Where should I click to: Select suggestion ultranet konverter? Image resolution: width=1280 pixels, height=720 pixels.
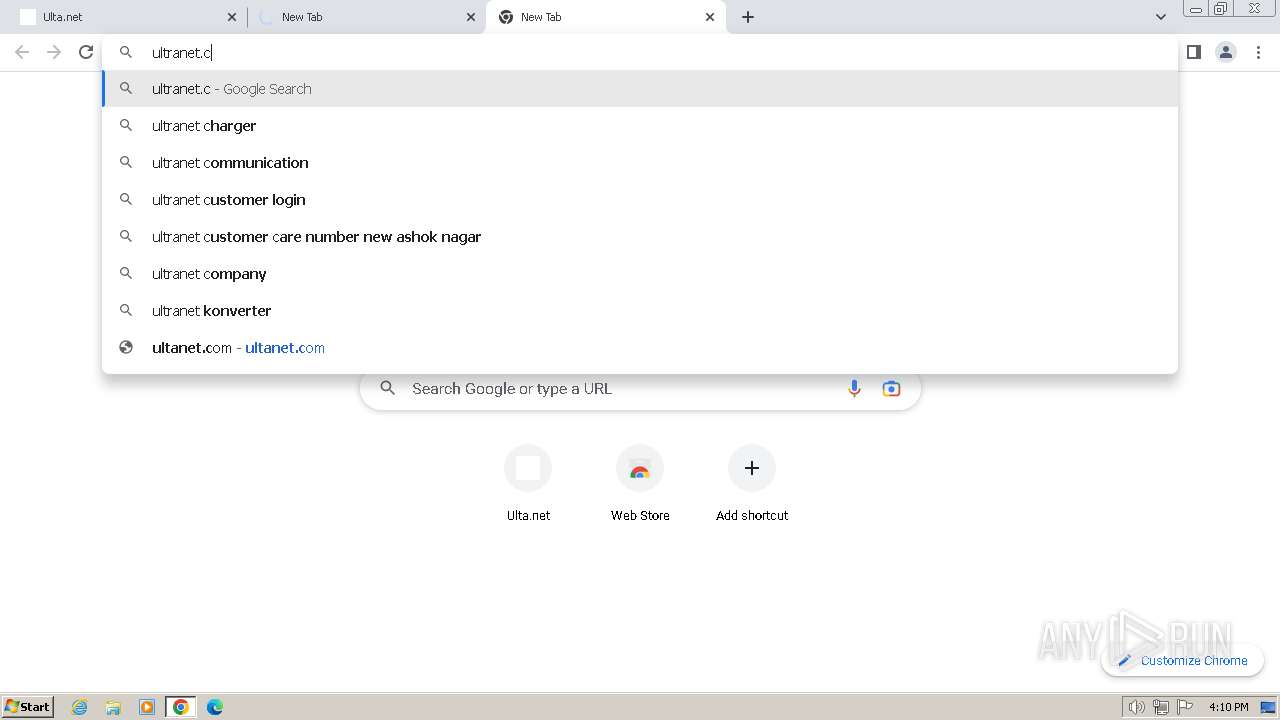point(640,311)
